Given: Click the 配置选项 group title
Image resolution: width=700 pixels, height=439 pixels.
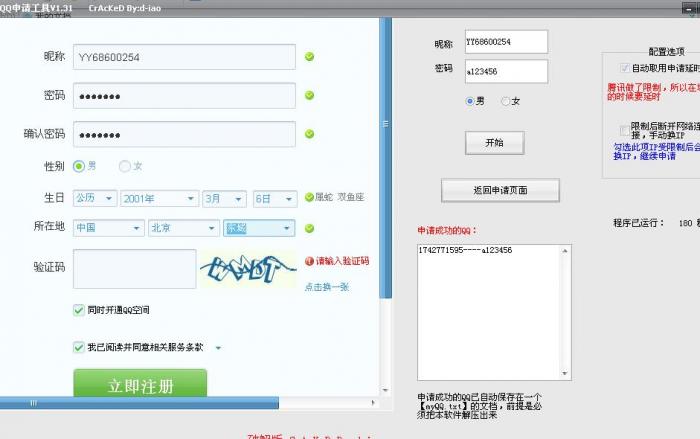Looking at the screenshot, I should [x=667, y=52].
